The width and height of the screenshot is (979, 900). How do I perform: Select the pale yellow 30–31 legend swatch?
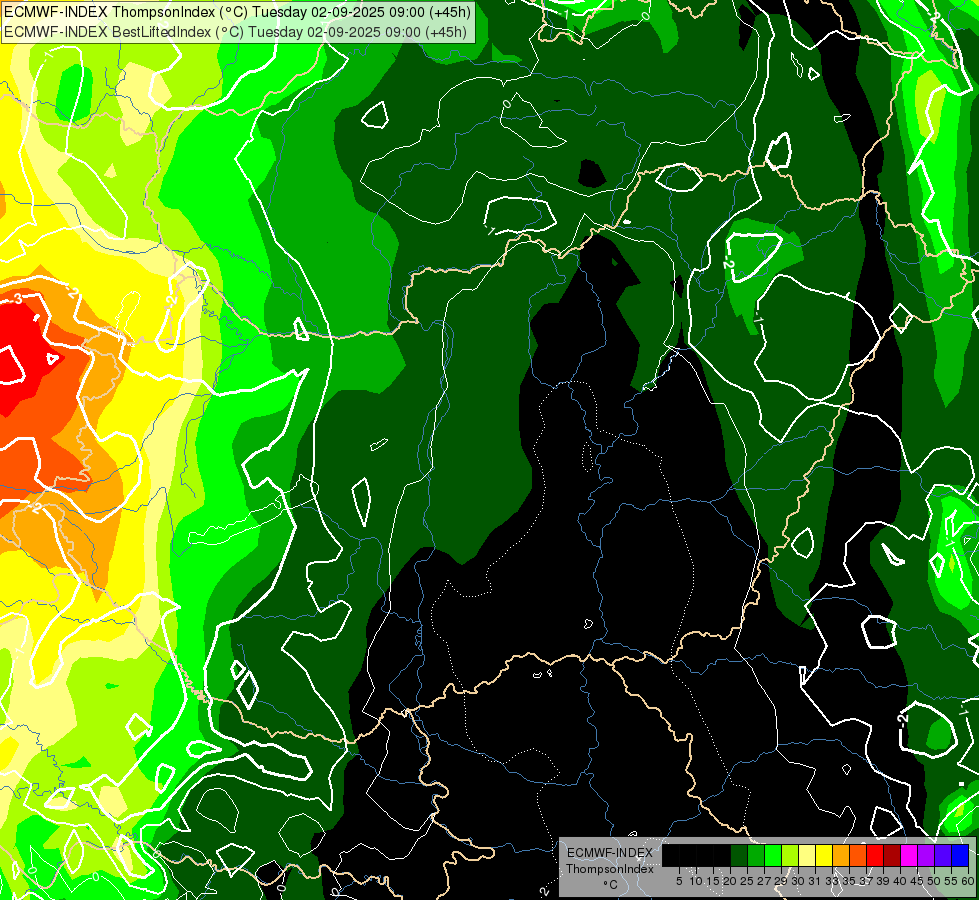[x=807, y=855]
